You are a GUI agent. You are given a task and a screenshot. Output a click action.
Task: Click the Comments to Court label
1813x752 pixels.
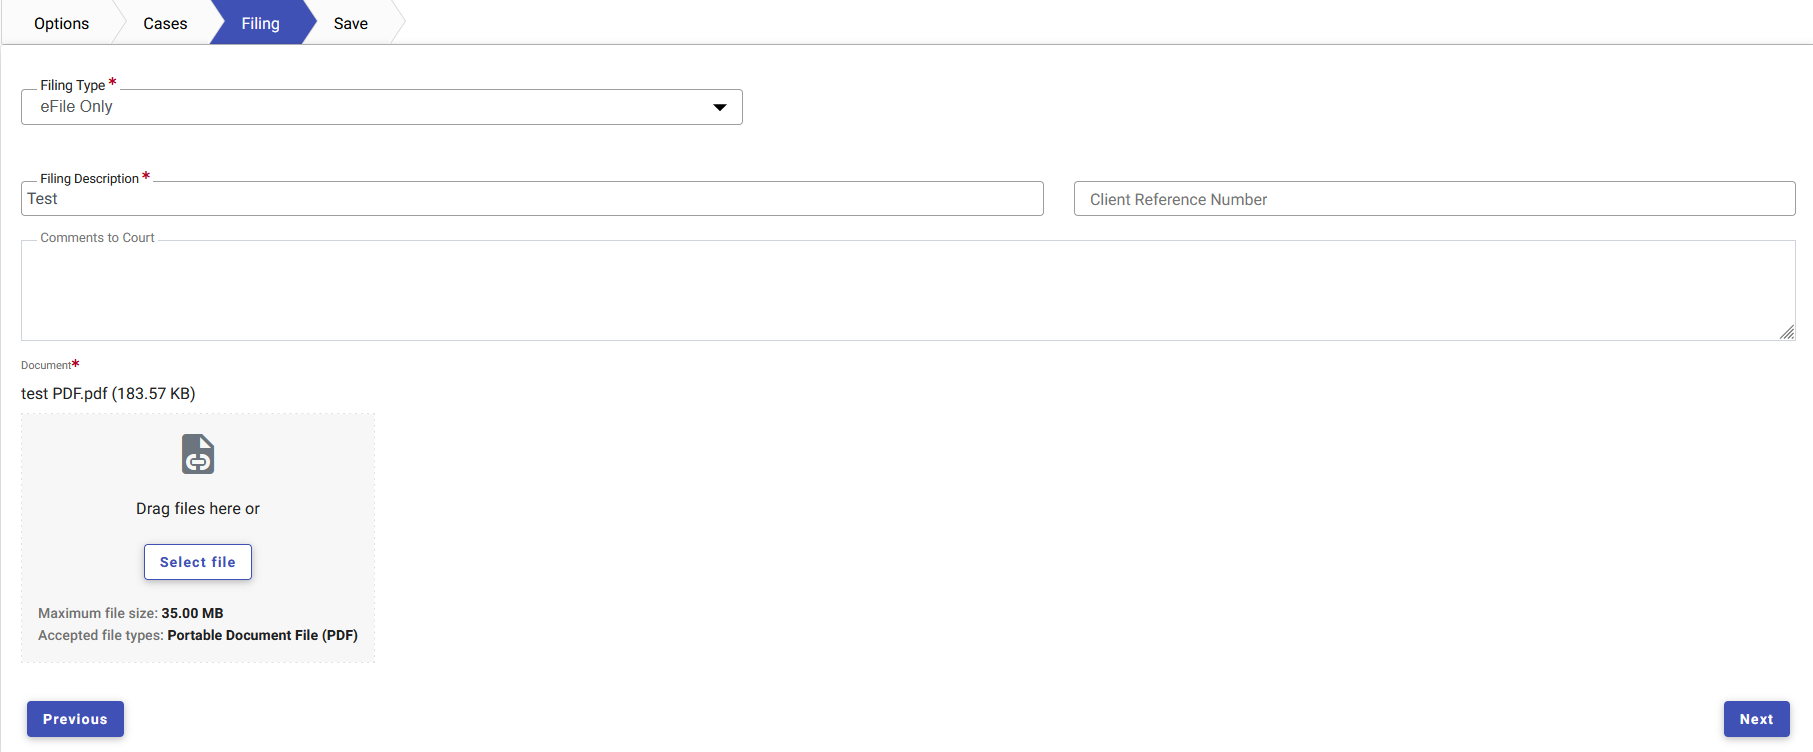(97, 238)
